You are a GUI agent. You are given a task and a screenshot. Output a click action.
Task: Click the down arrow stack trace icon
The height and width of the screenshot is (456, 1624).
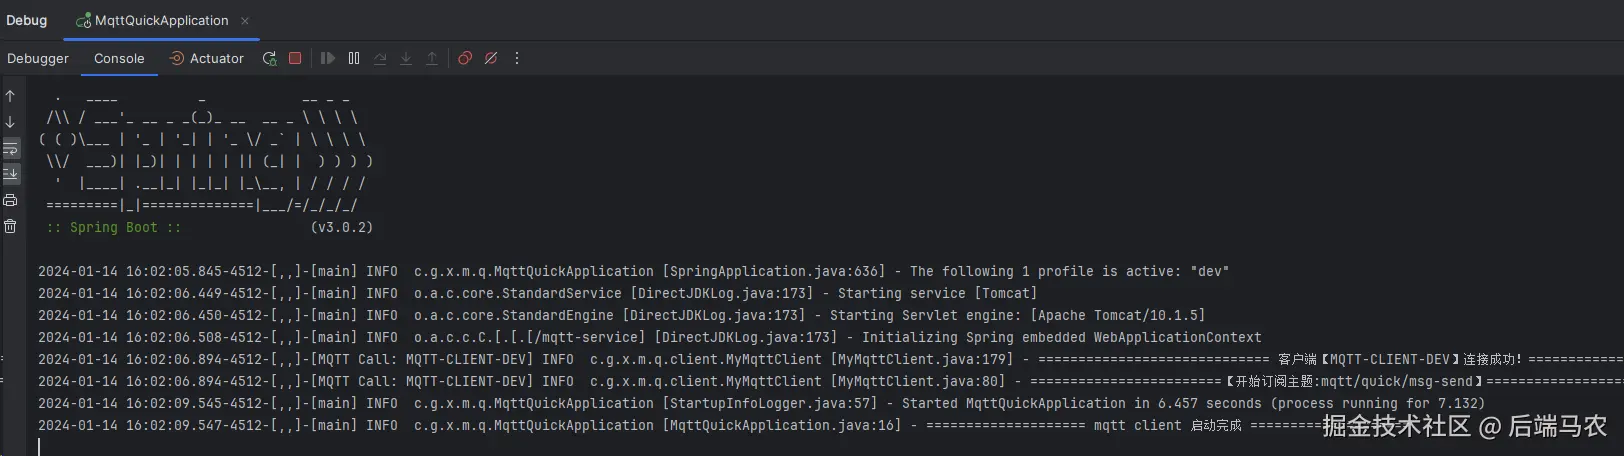pos(10,122)
